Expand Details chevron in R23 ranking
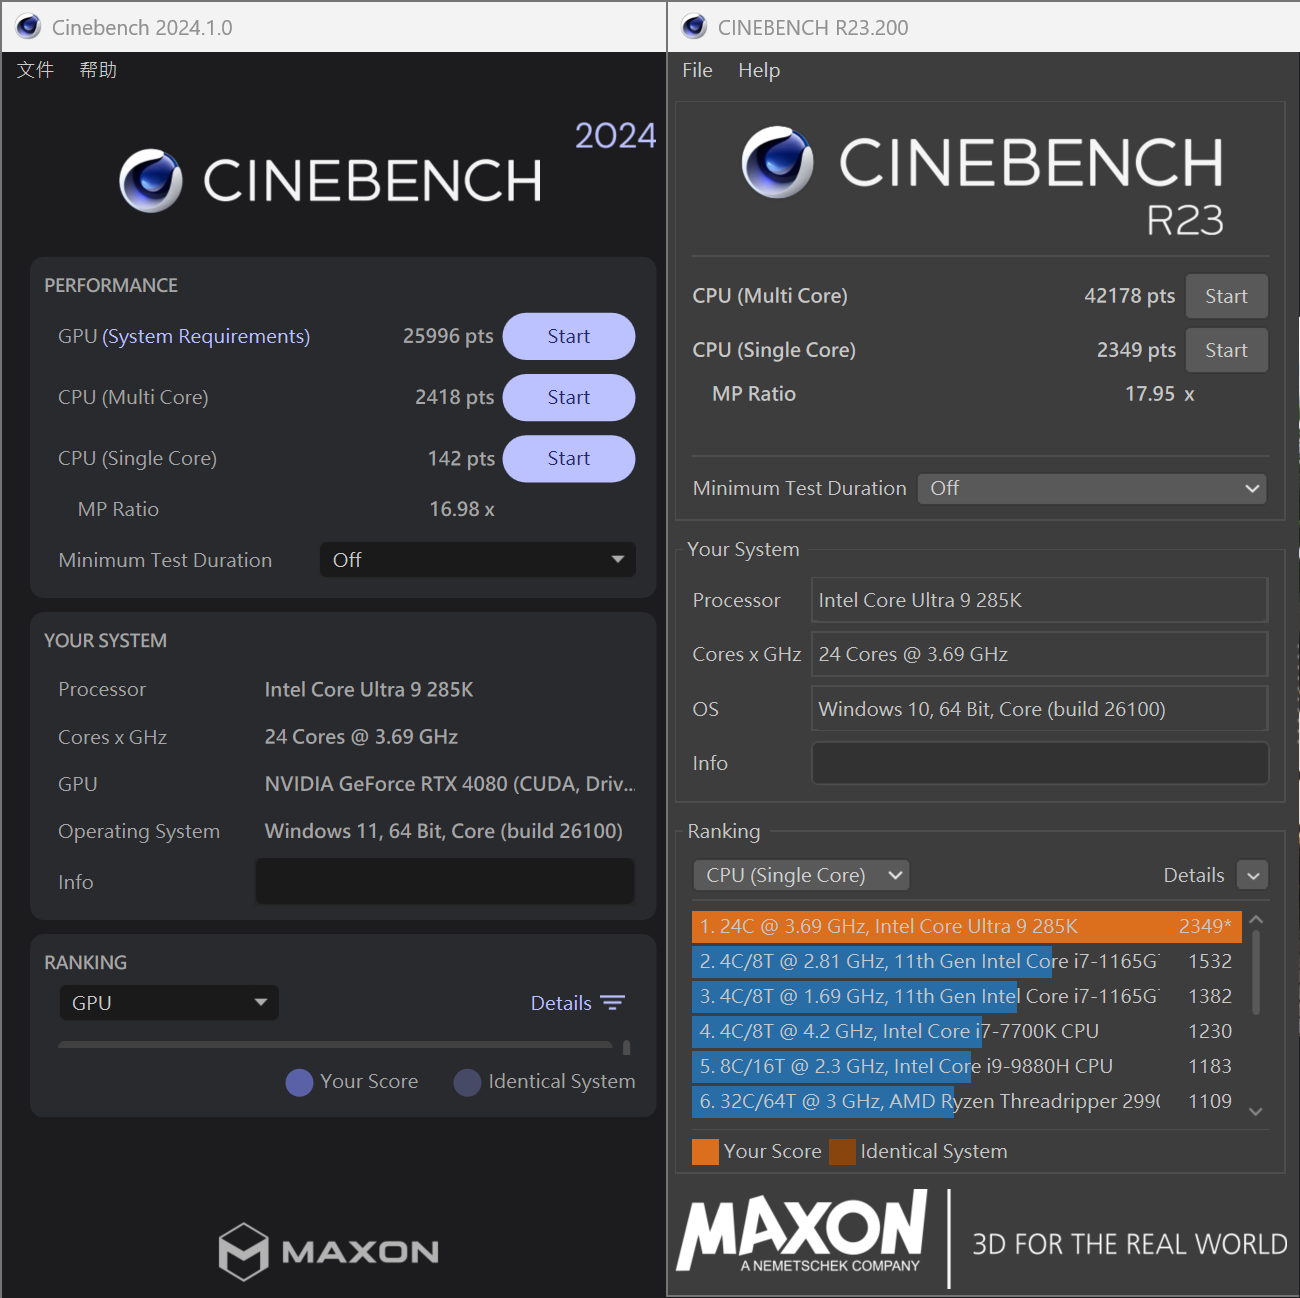This screenshot has height=1298, width=1300. click(x=1253, y=875)
